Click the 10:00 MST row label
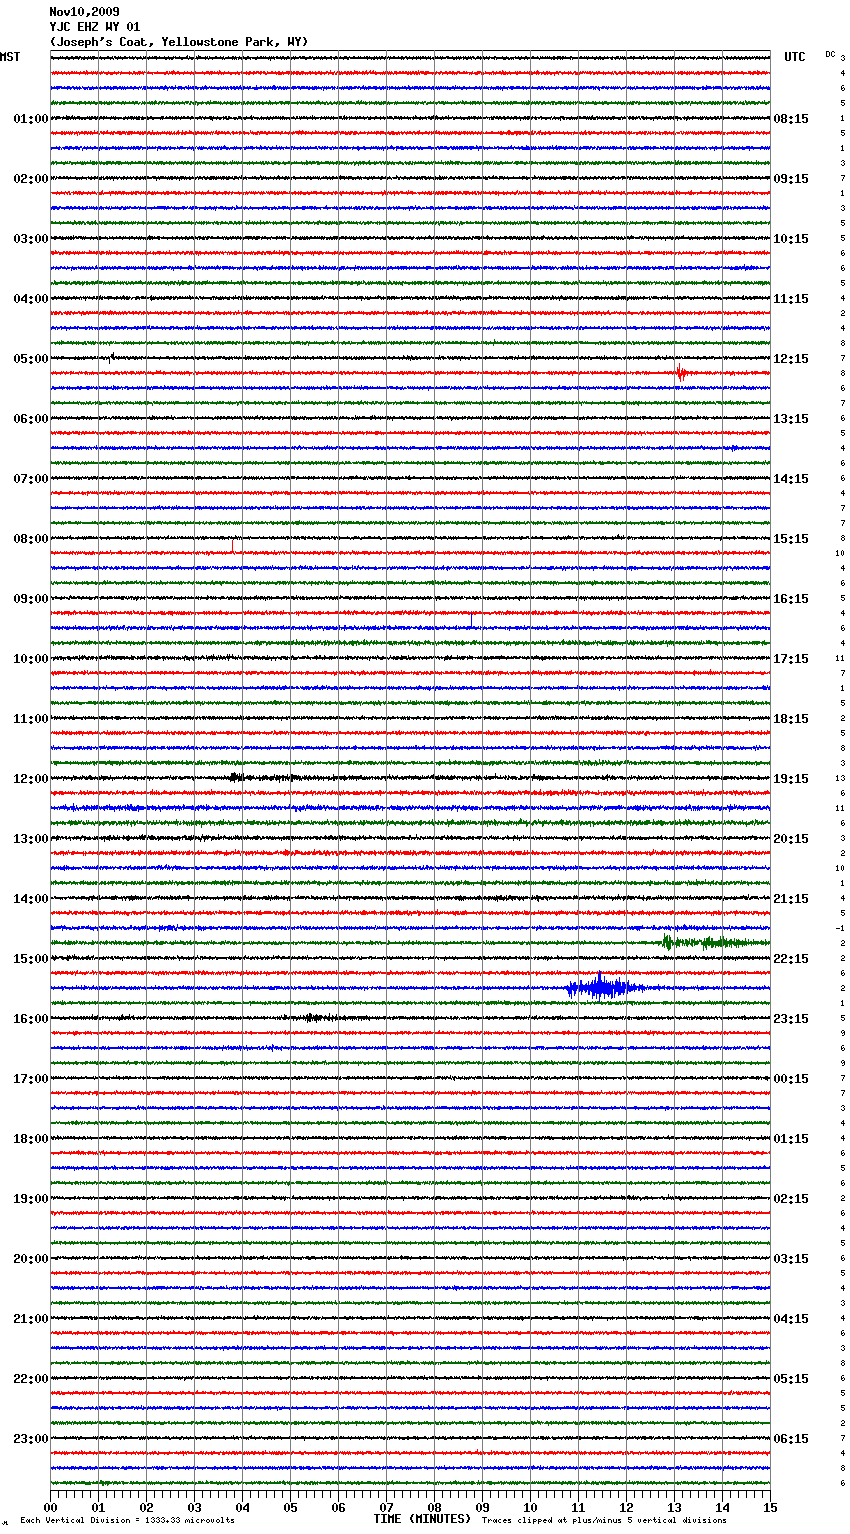 (31, 659)
